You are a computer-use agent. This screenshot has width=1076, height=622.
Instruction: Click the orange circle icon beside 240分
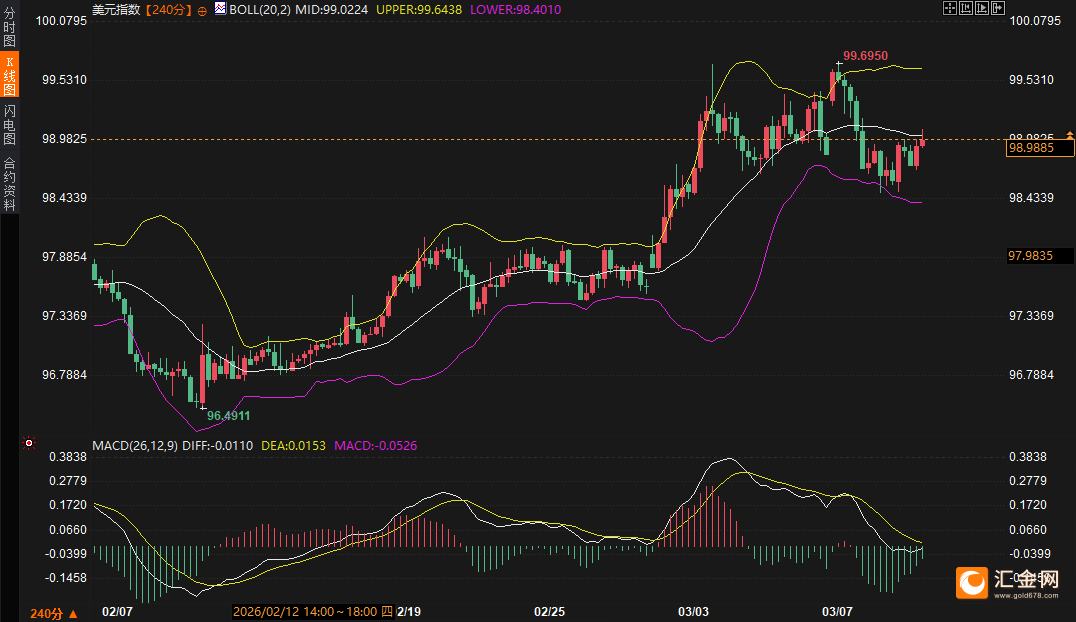coord(203,10)
